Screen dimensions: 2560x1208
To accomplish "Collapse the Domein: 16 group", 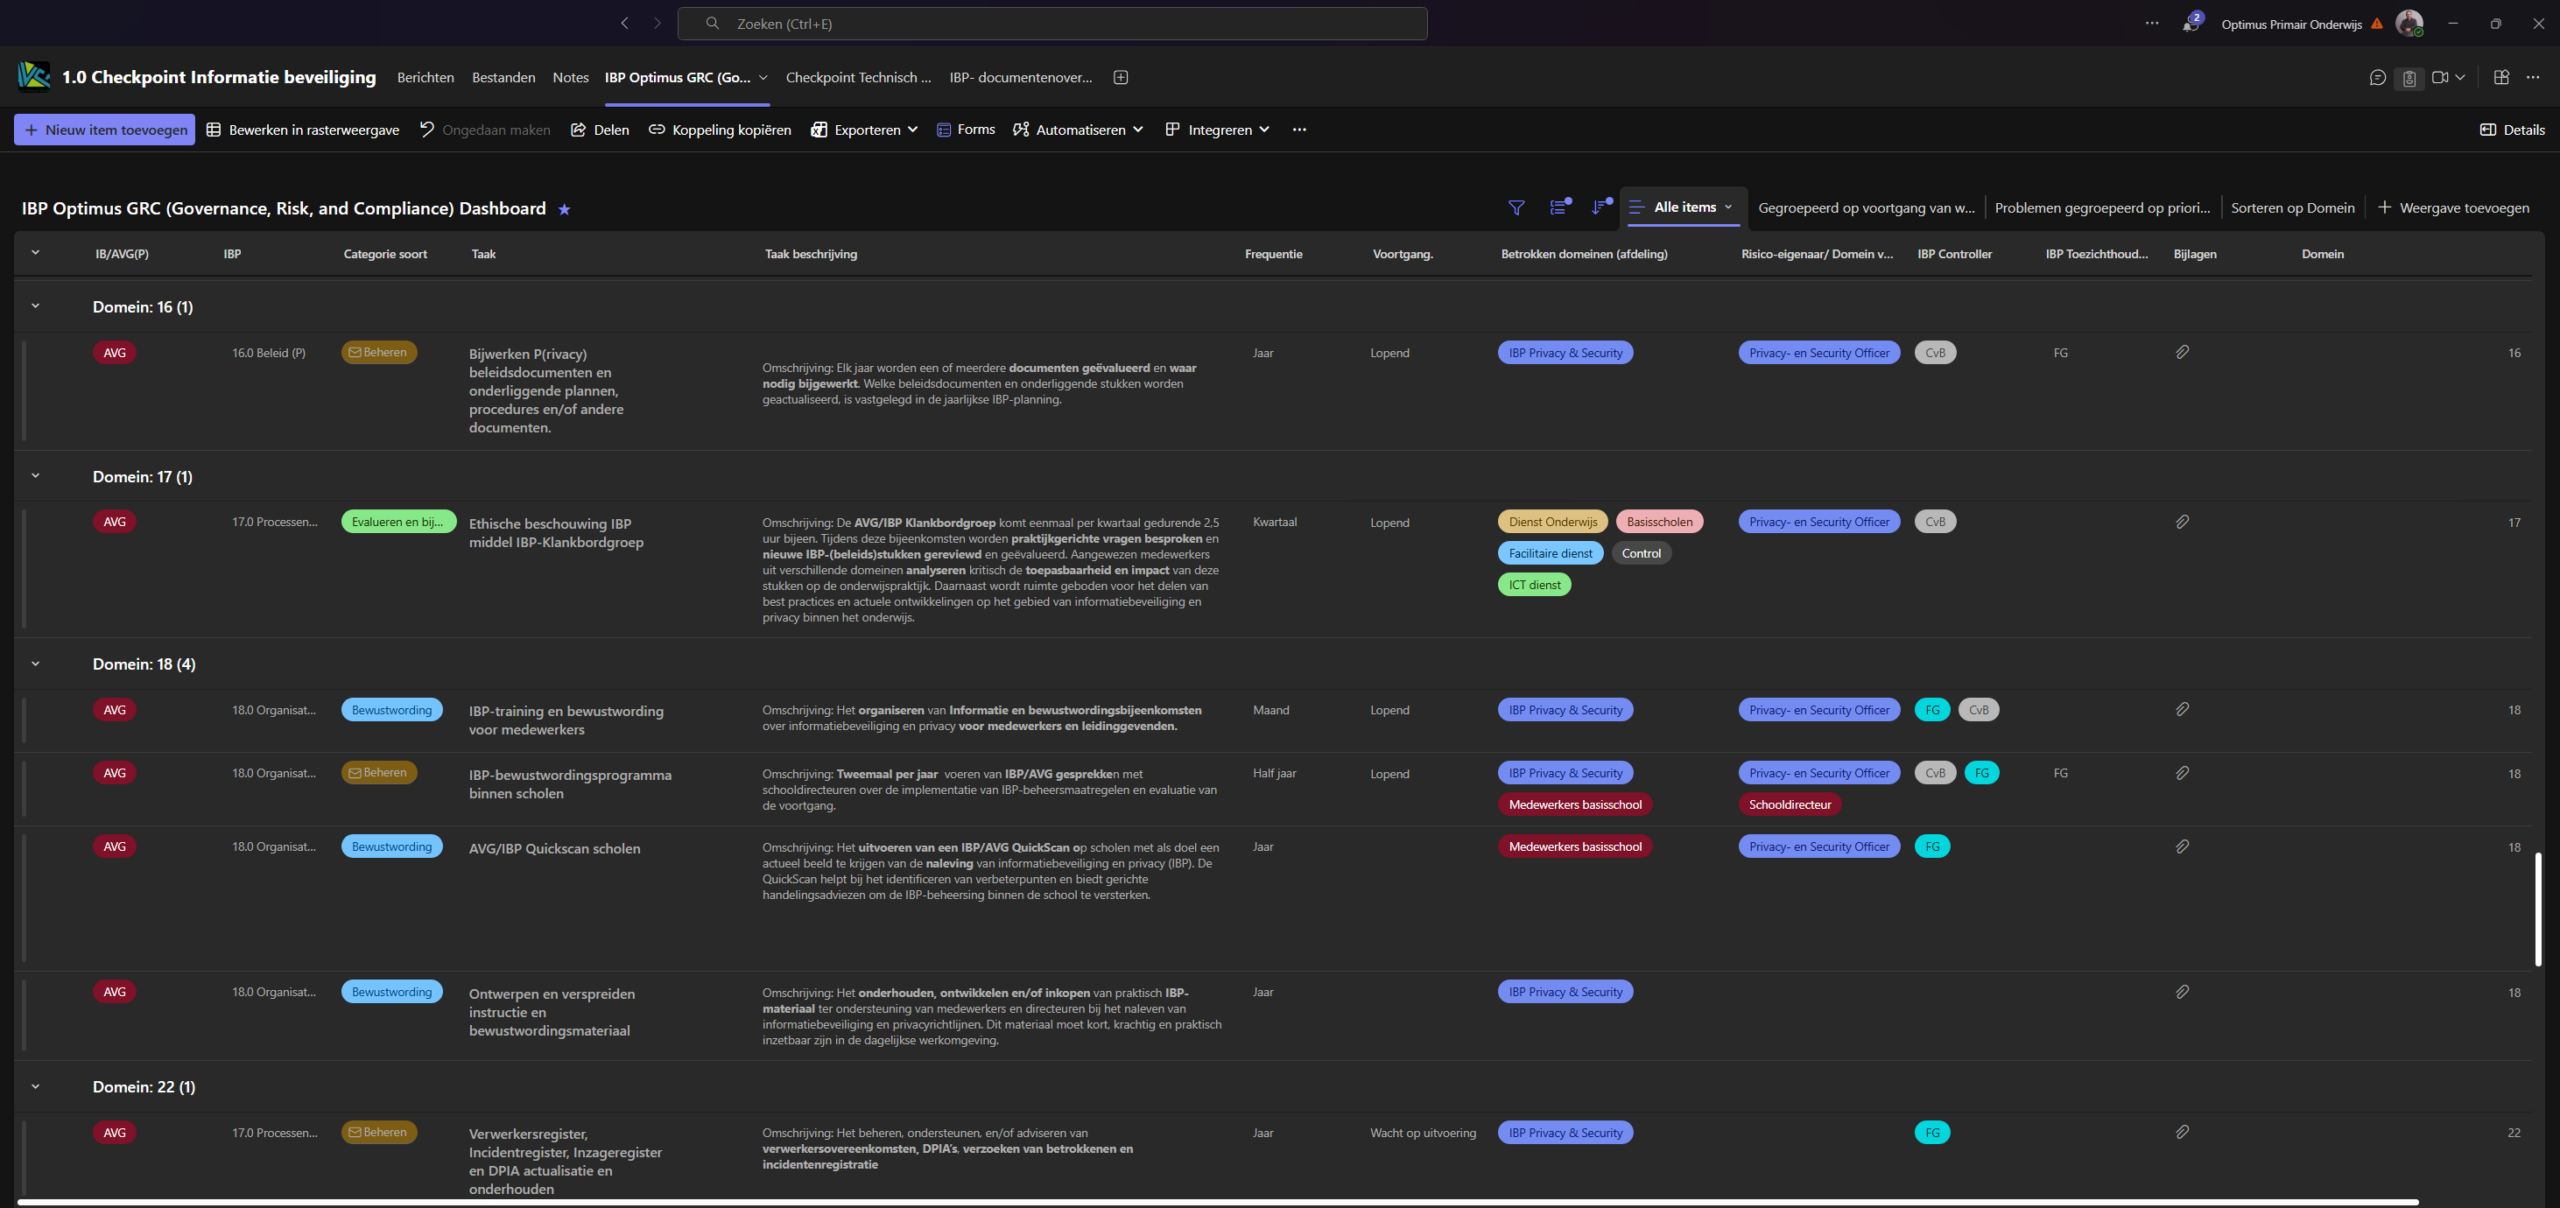I will click(x=36, y=307).
